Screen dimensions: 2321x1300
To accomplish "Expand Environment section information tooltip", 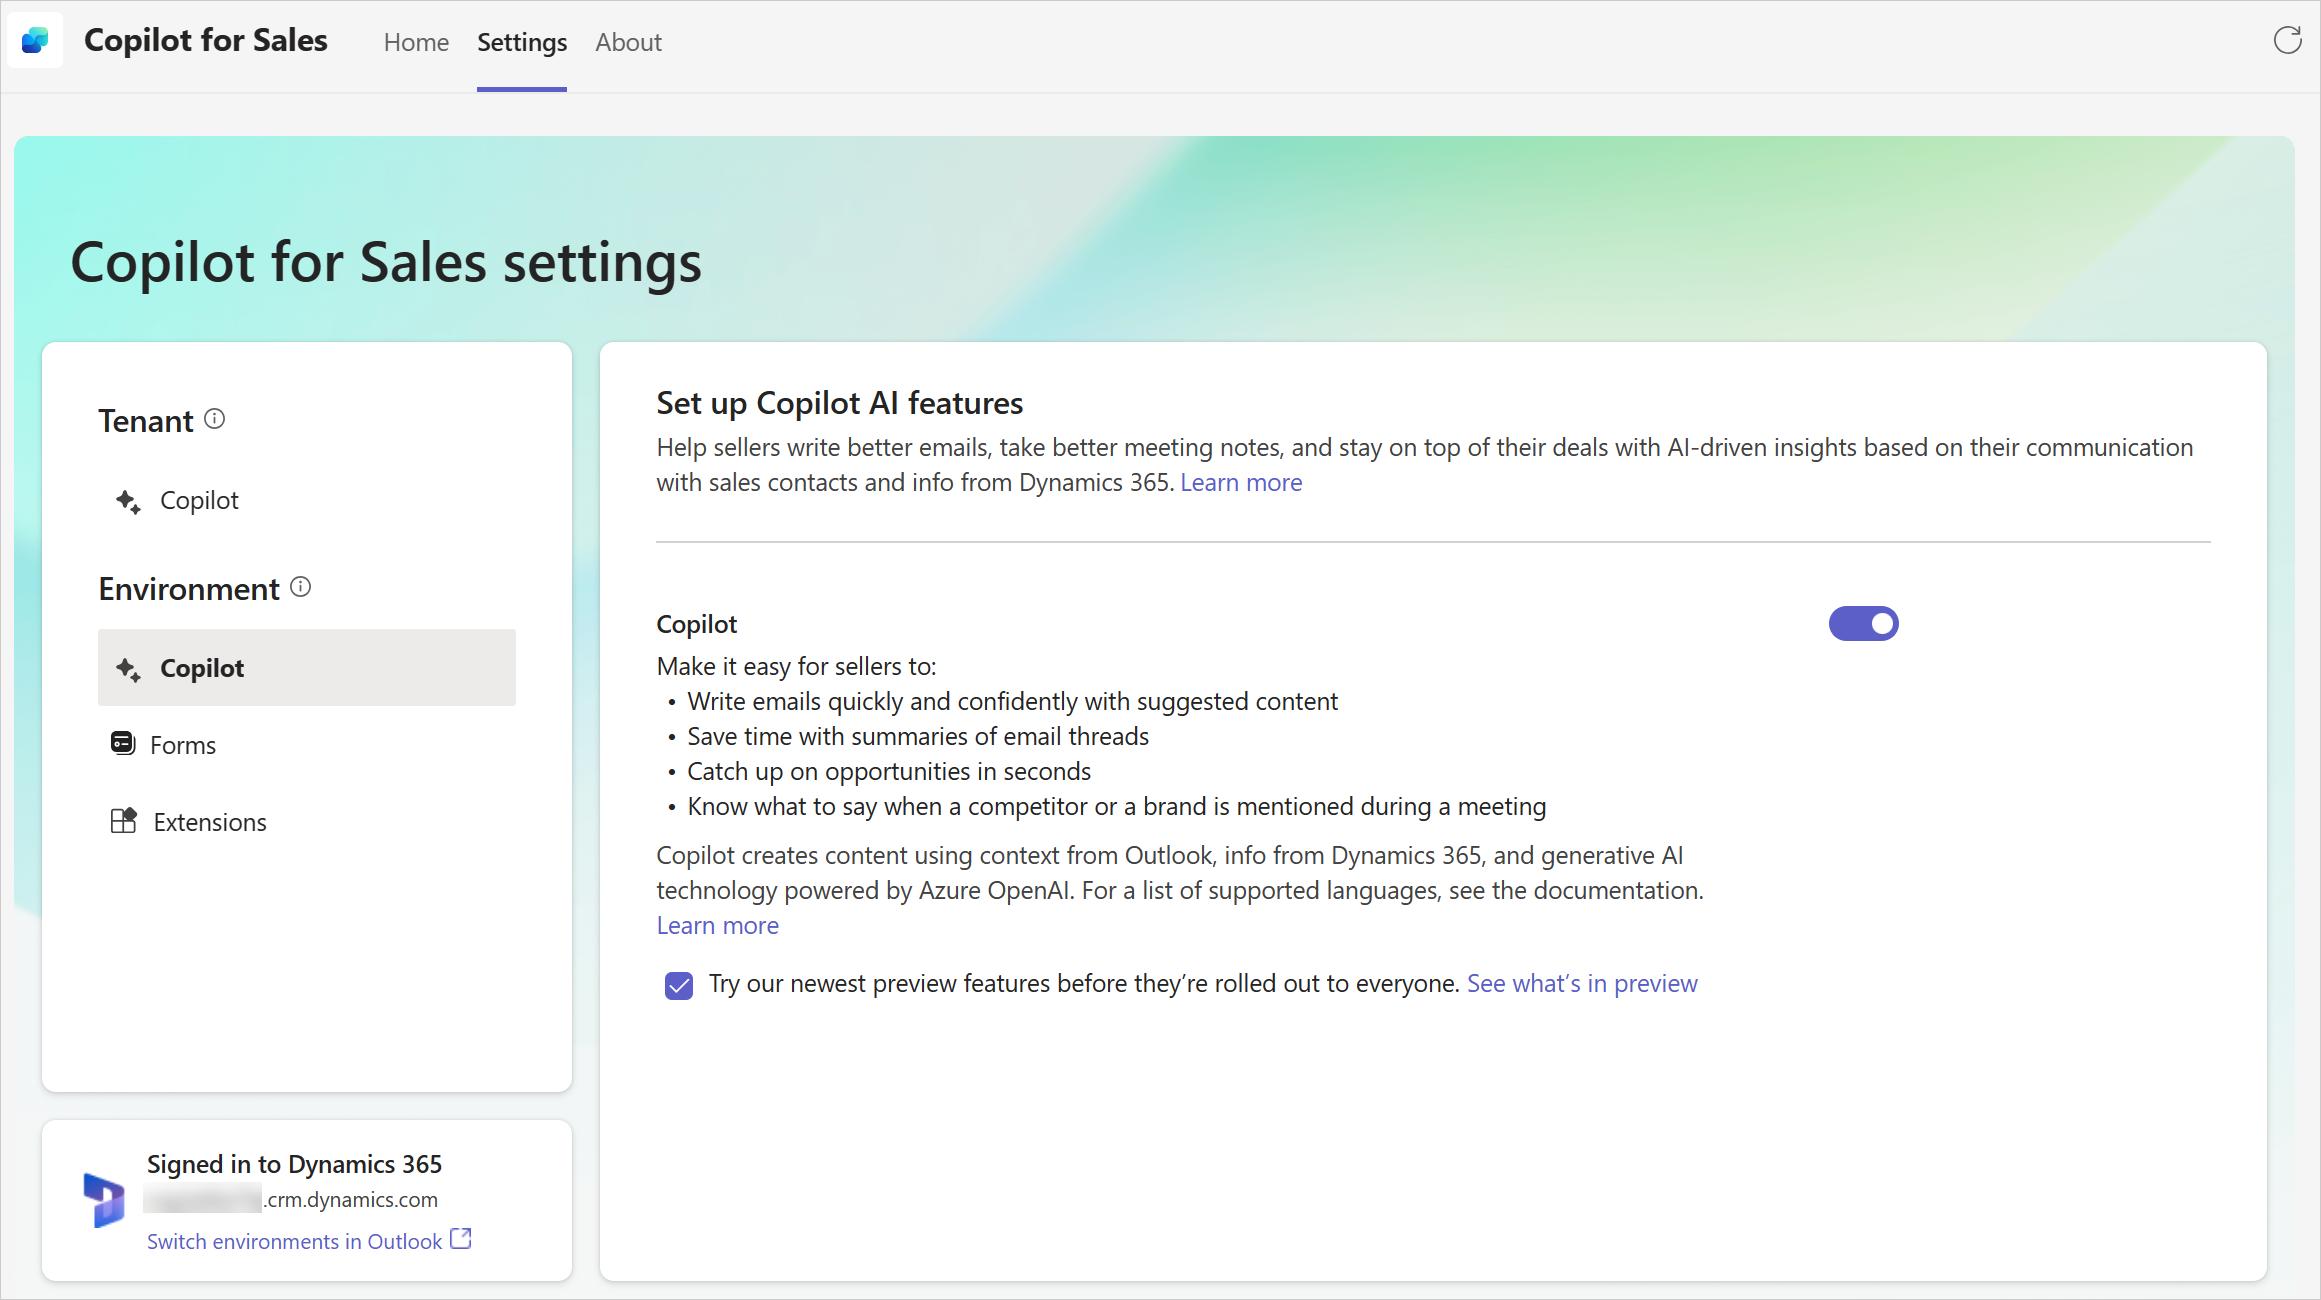I will click(x=303, y=586).
